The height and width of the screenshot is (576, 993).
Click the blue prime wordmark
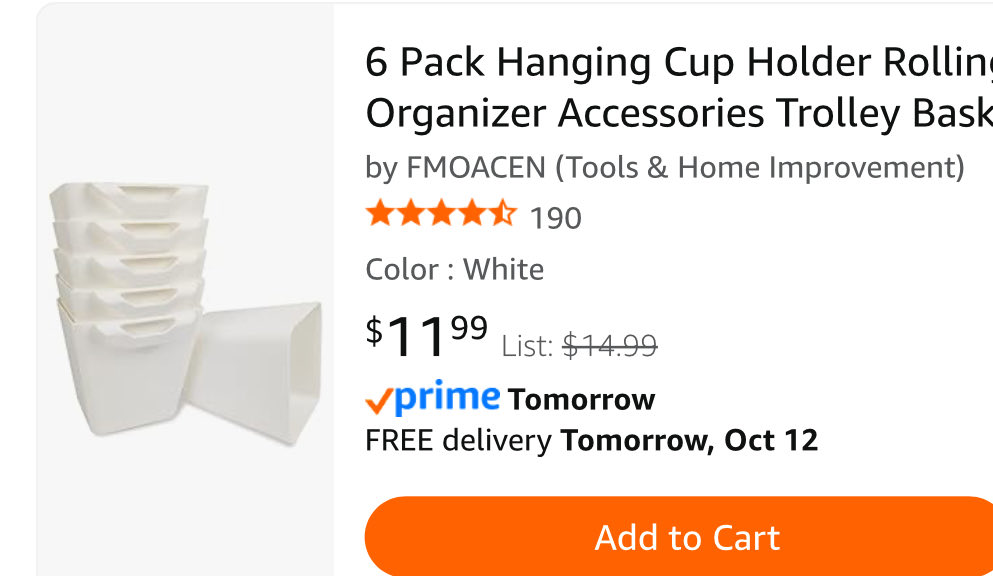pos(447,399)
